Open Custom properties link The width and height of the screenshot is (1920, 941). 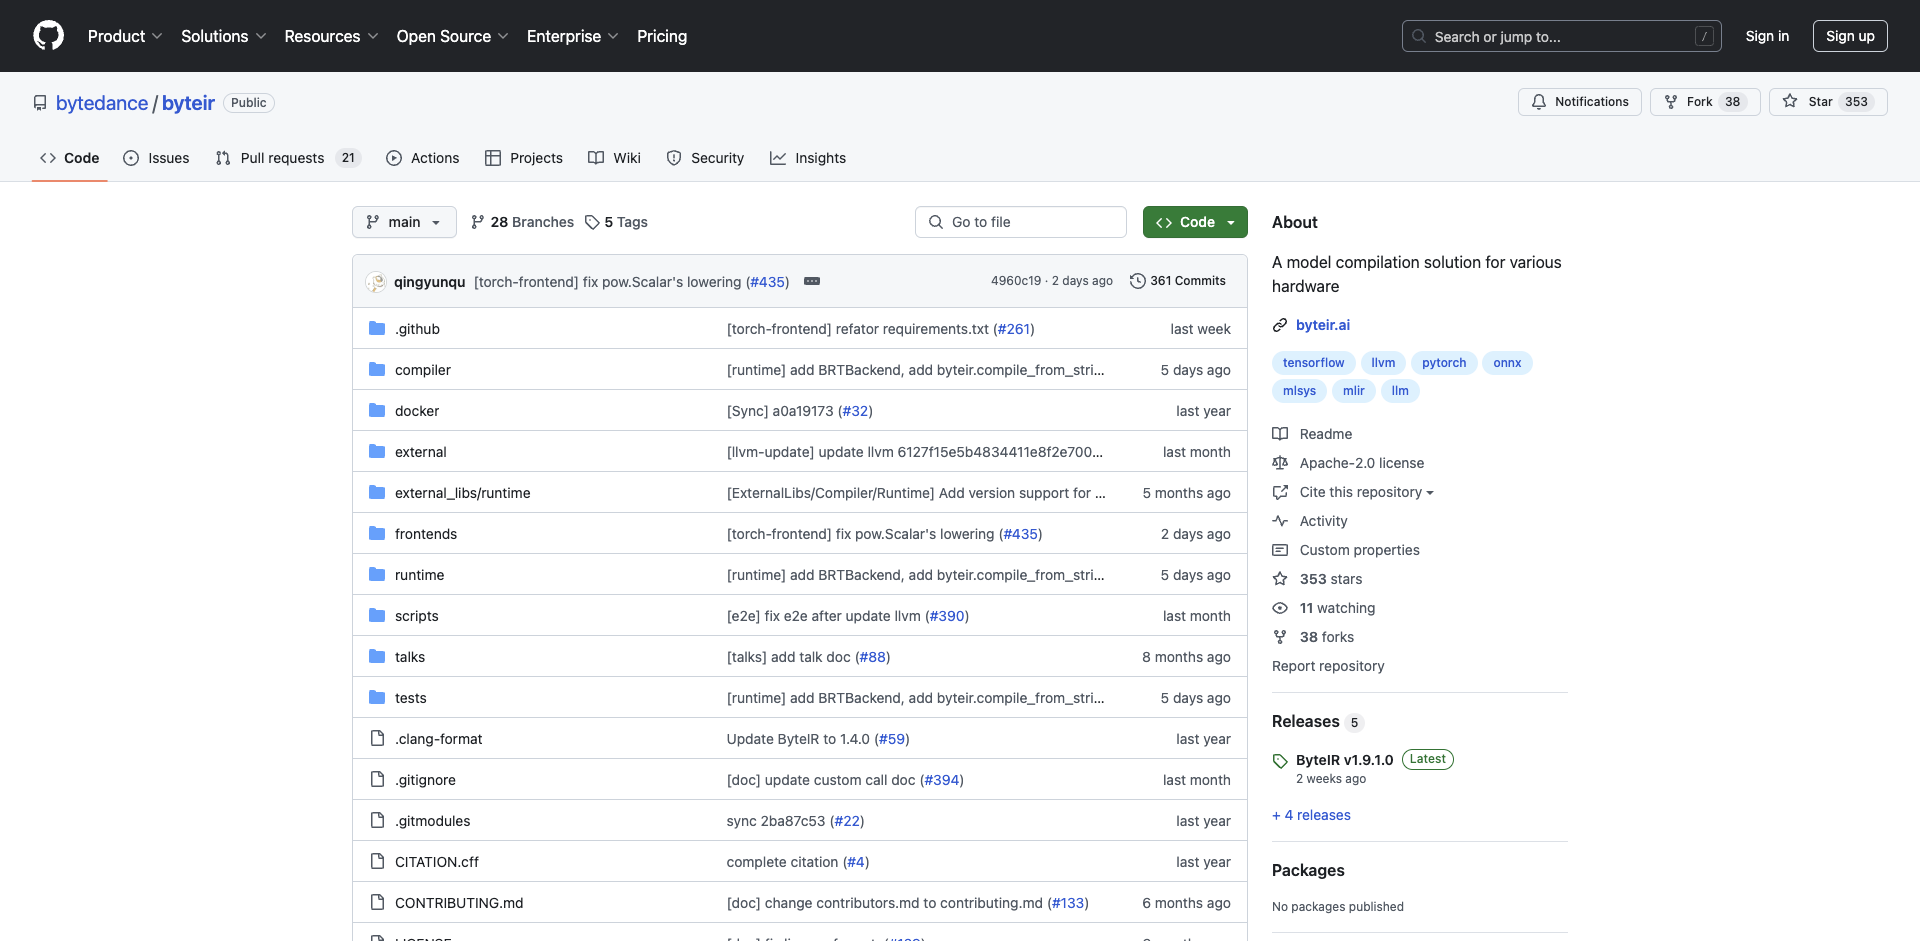[1359, 550]
